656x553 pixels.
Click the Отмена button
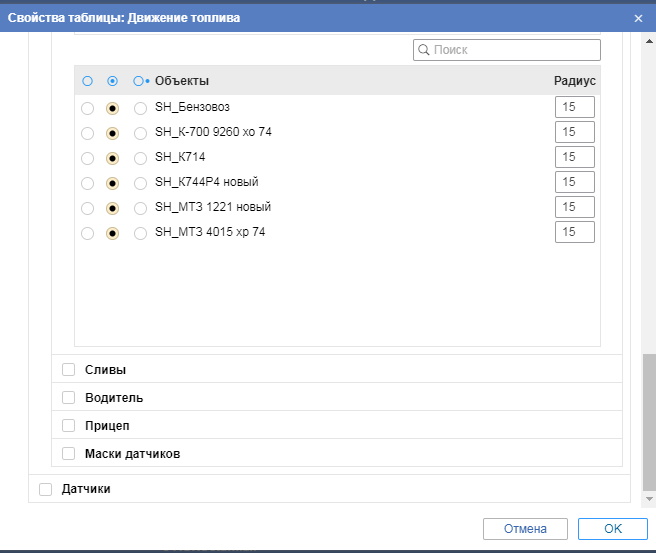pyautogui.click(x=525, y=529)
